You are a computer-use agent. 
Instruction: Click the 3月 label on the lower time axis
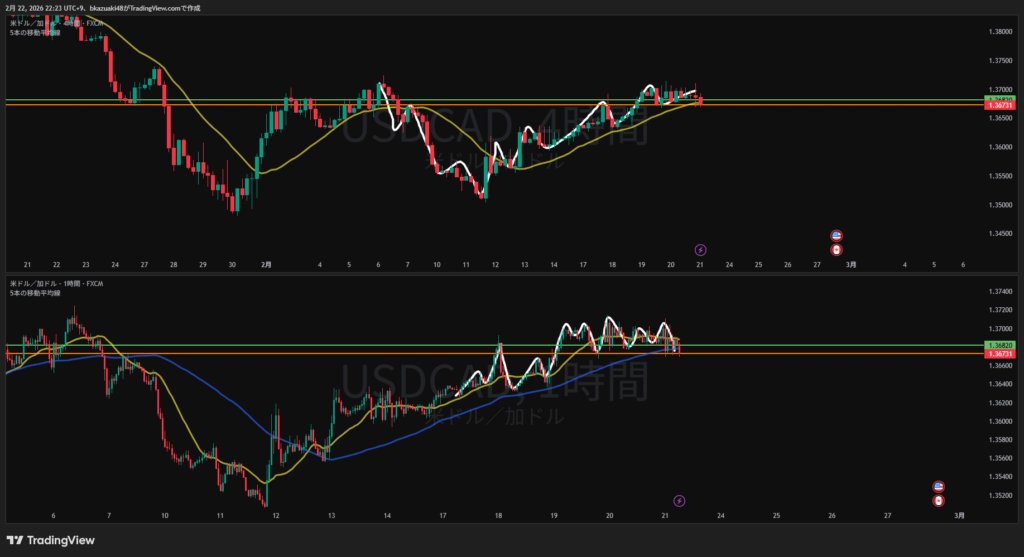[x=959, y=515]
